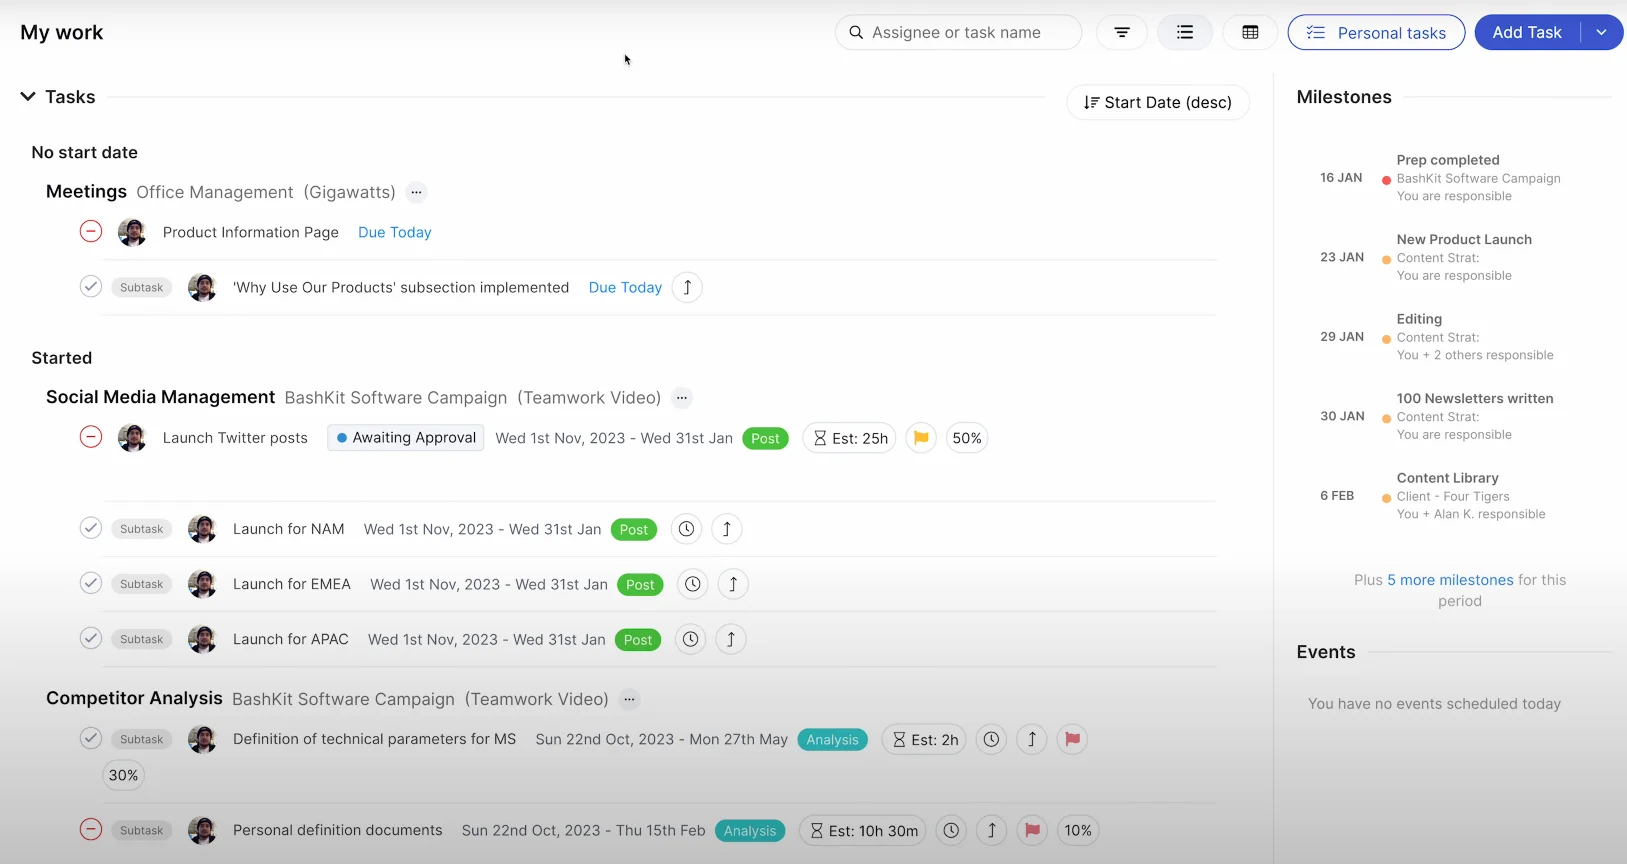This screenshot has height=864, width=1627.
Task: Open the Social Media Management task list
Action: pyautogui.click(x=160, y=397)
